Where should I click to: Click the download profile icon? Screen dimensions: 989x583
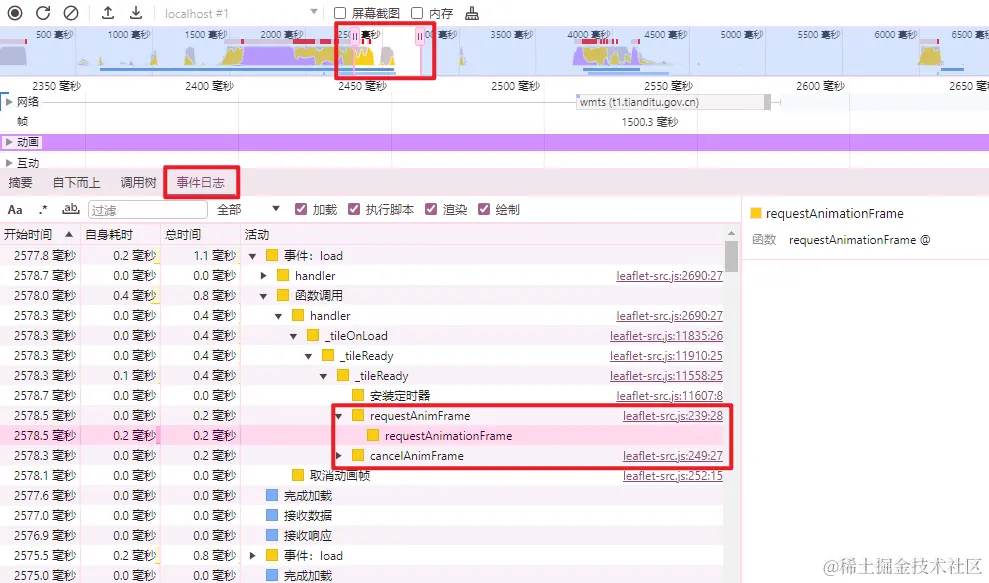tap(136, 13)
